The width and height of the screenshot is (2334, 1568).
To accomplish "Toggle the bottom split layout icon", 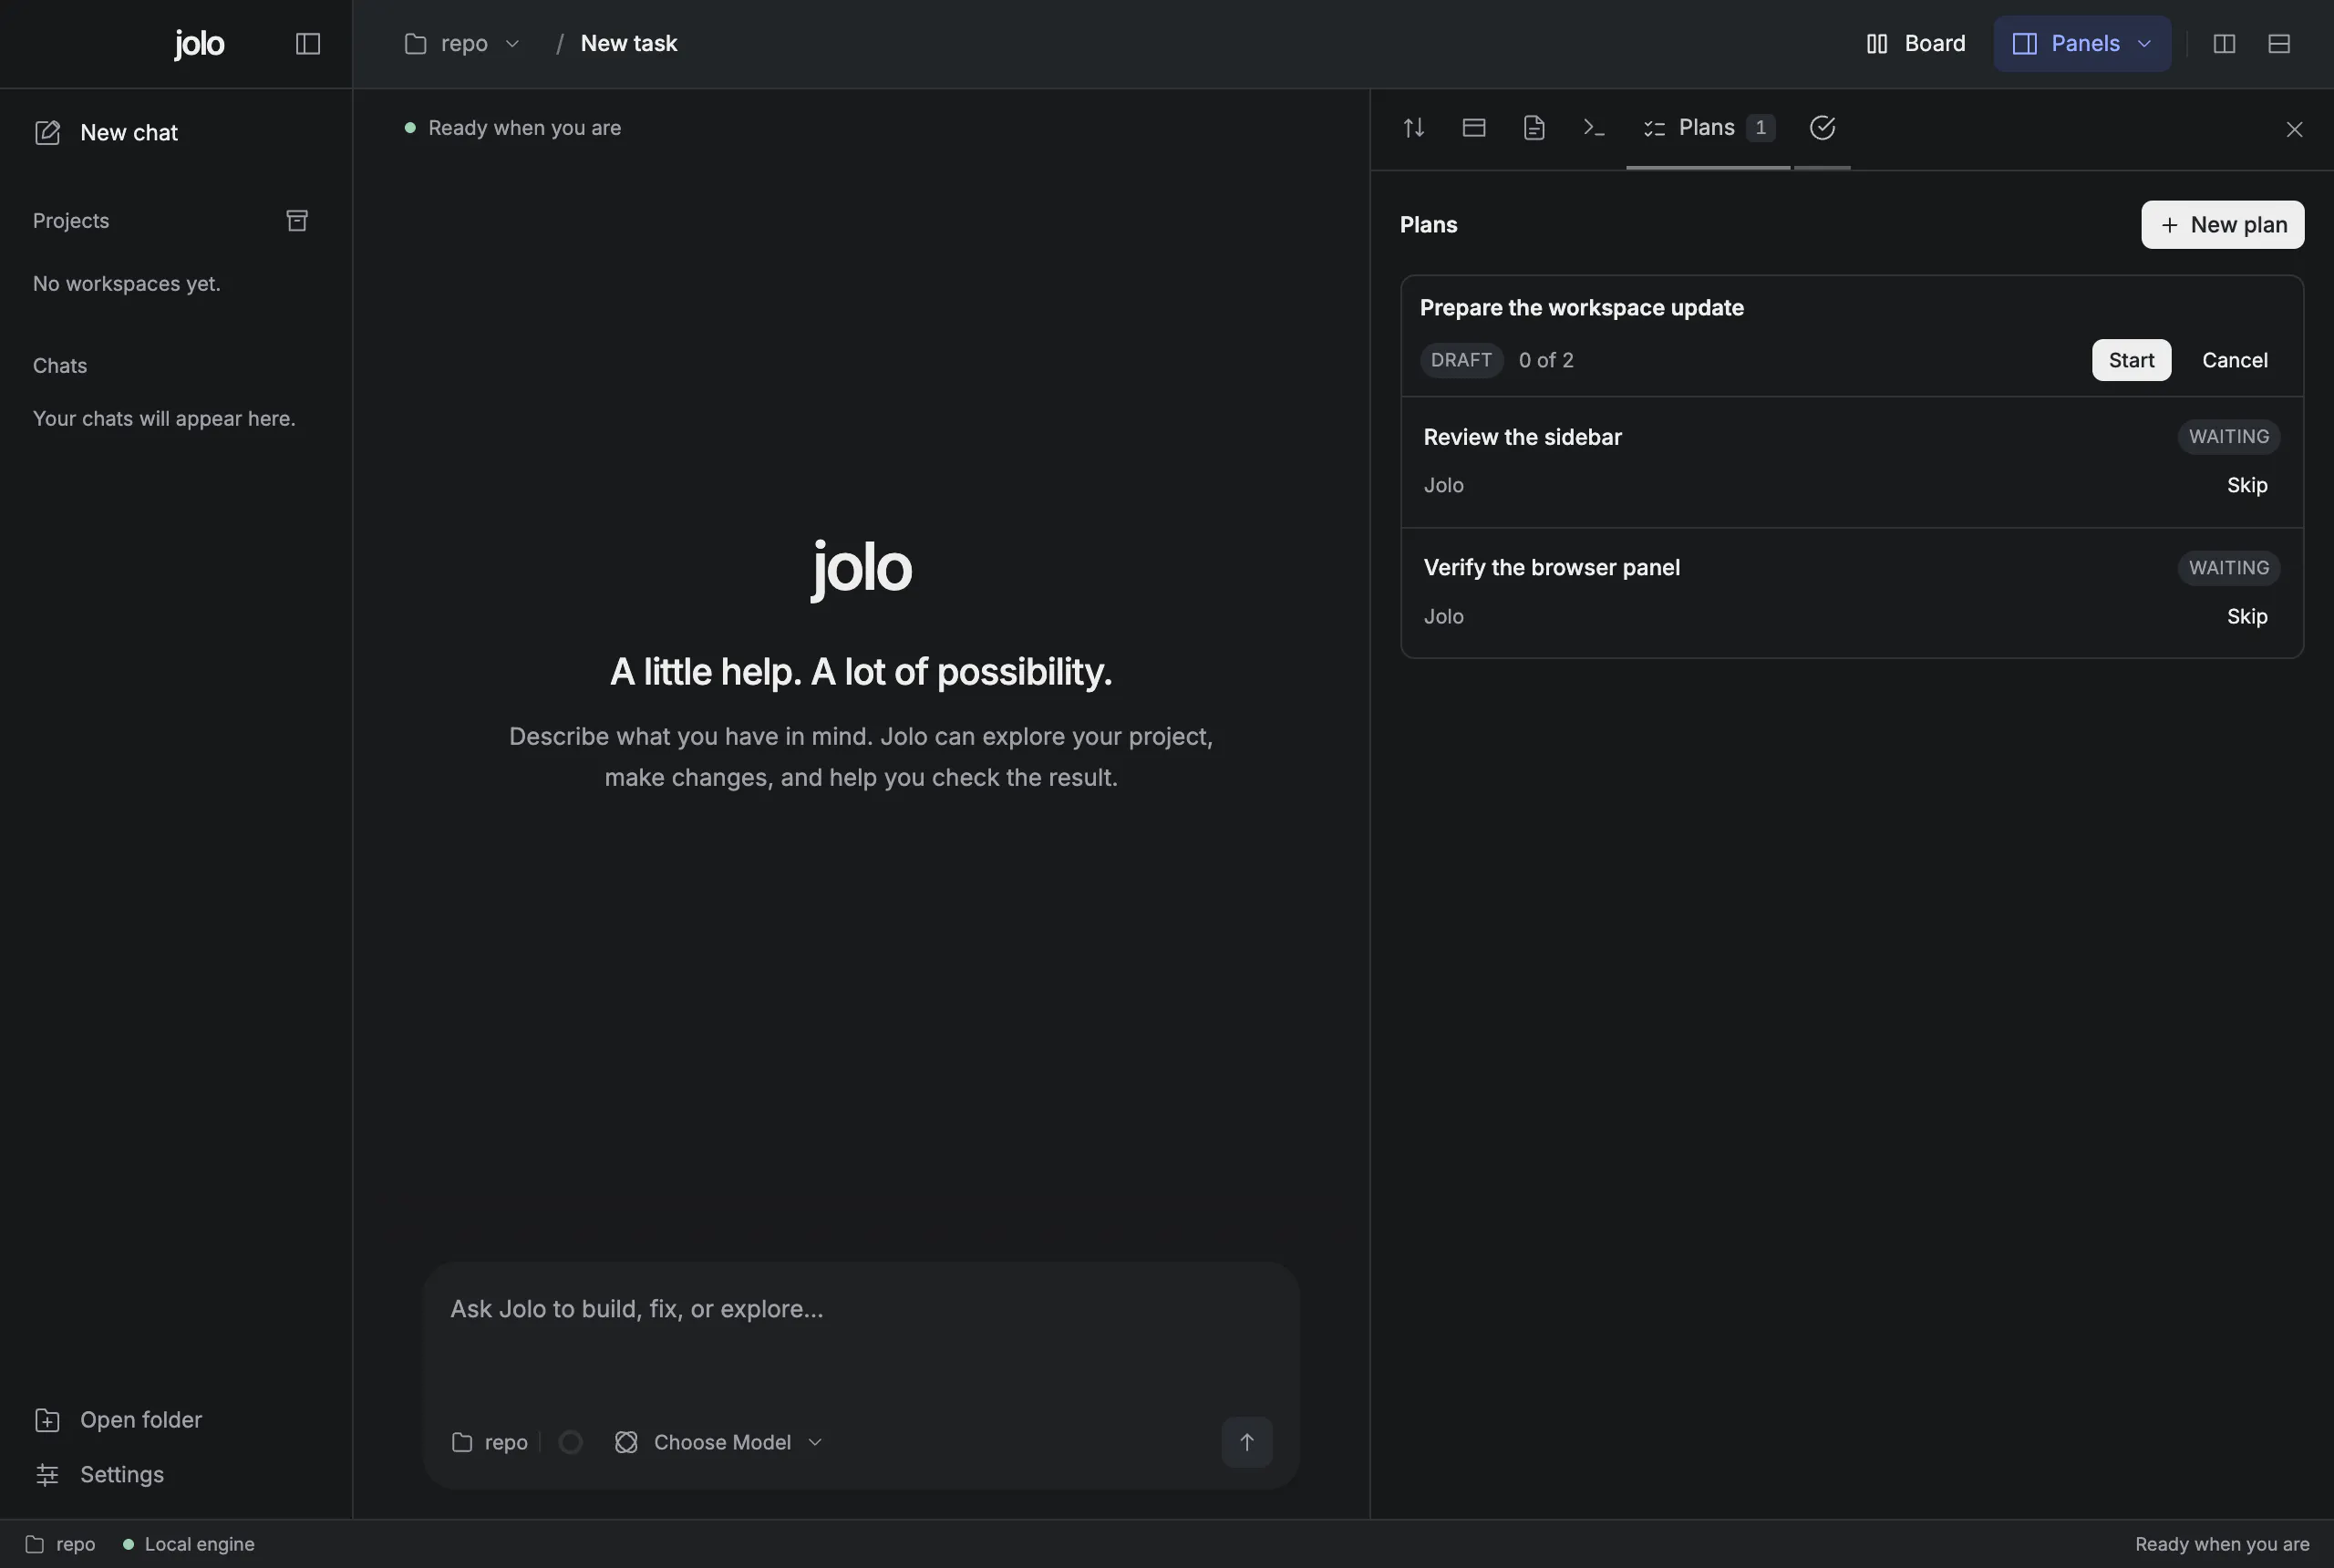I will click(x=2279, y=44).
